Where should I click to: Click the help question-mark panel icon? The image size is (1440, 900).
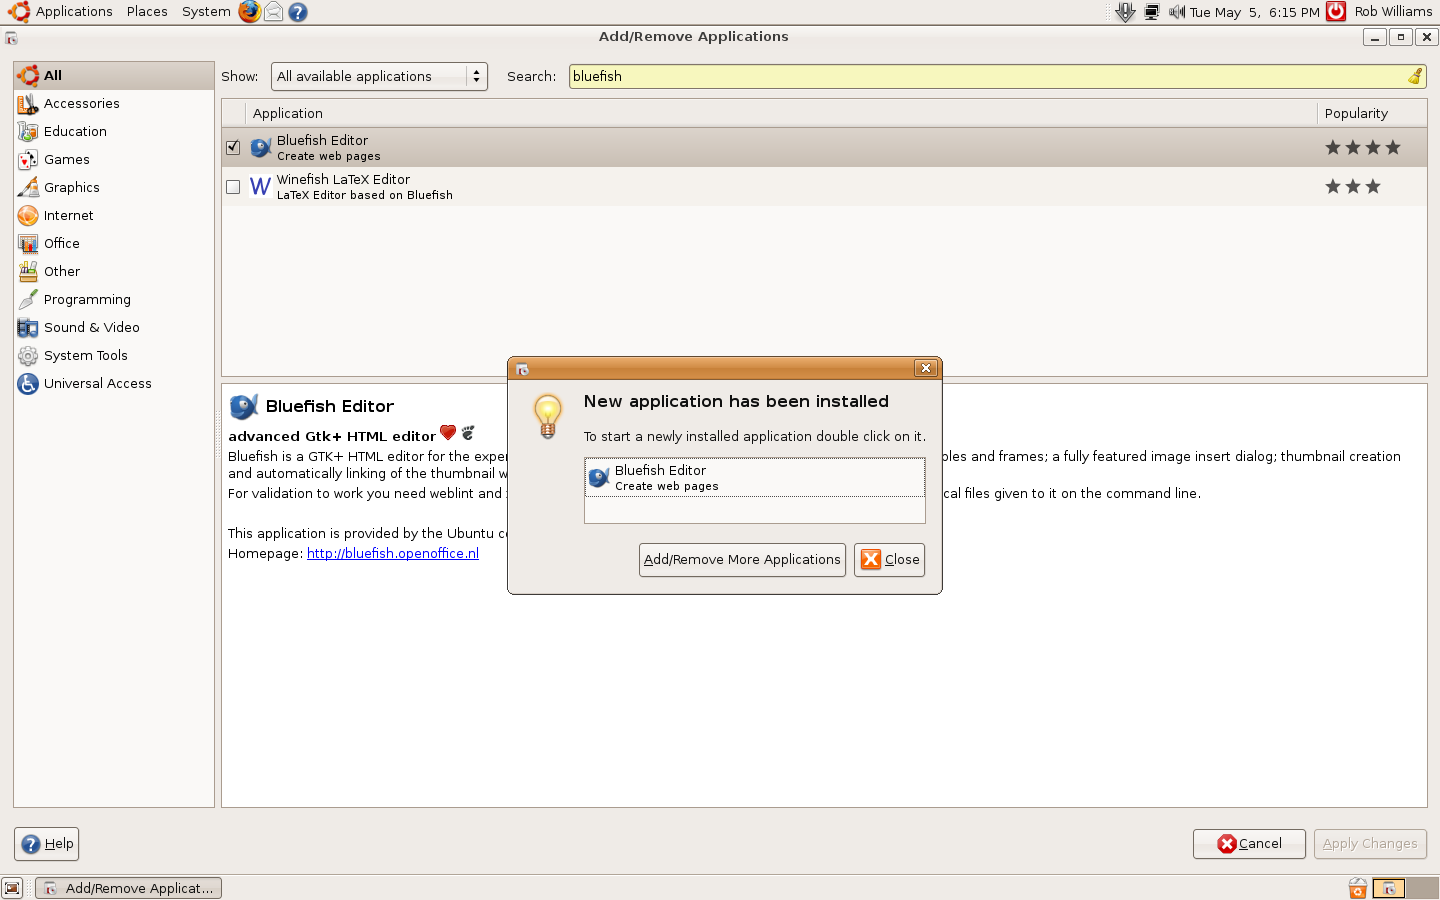(x=298, y=12)
